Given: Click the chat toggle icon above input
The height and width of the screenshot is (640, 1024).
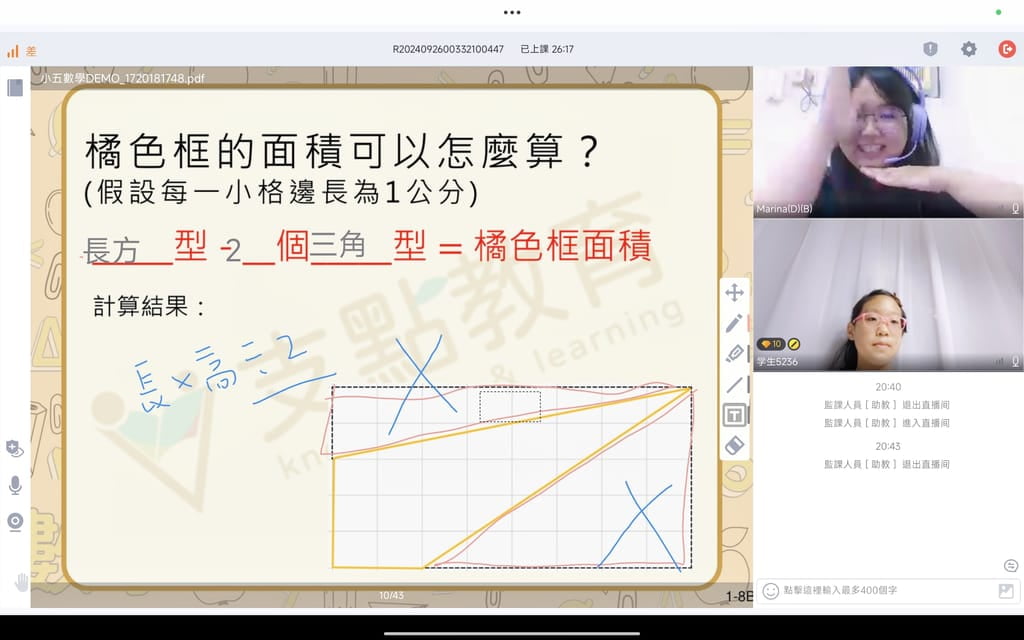Looking at the screenshot, I should 1010,566.
